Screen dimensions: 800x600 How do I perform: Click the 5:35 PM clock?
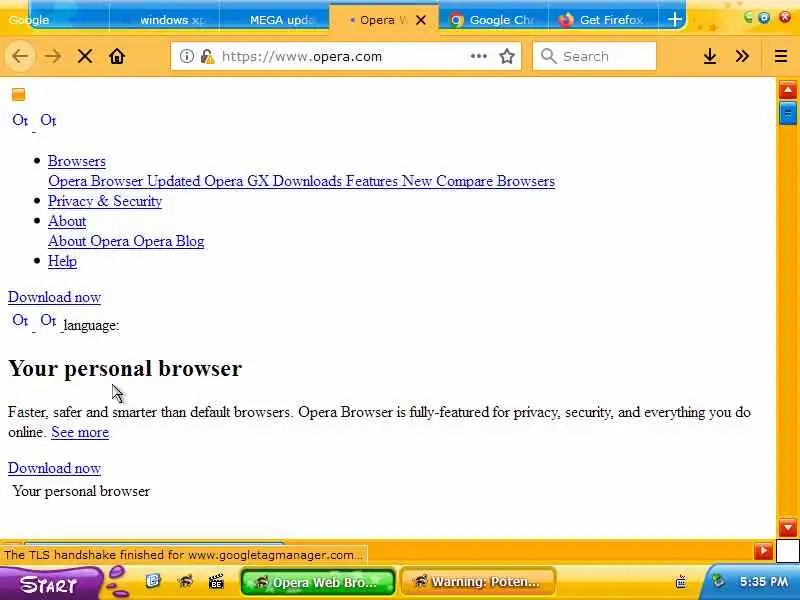point(764,581)
